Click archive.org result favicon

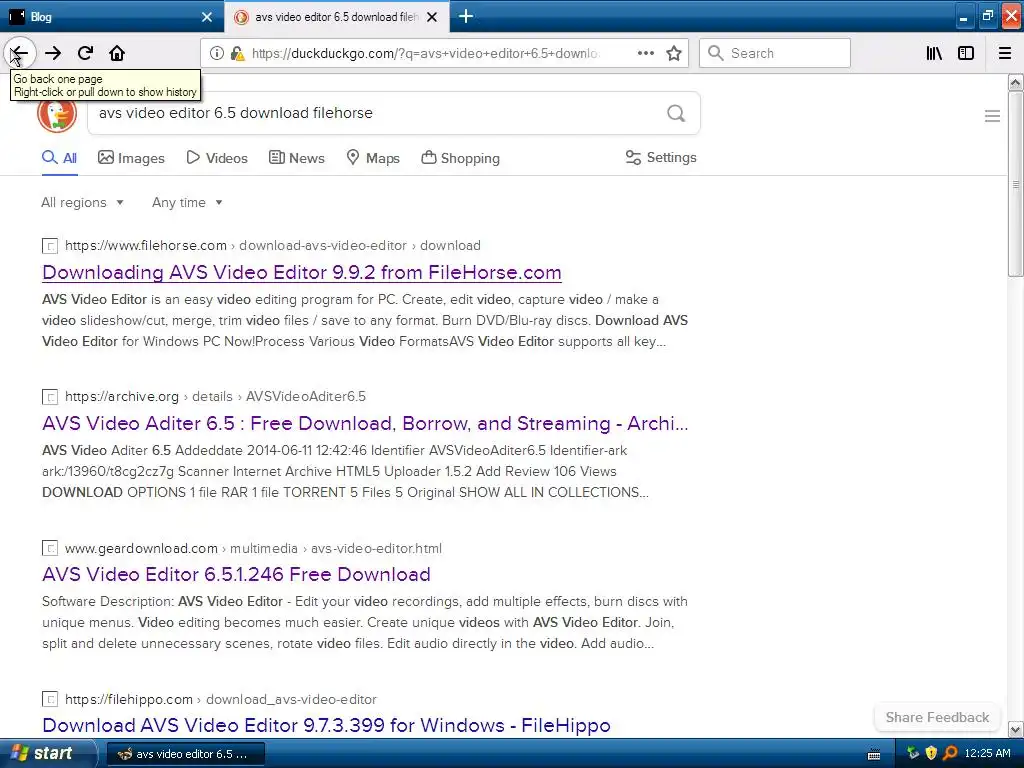coord(50,396)
